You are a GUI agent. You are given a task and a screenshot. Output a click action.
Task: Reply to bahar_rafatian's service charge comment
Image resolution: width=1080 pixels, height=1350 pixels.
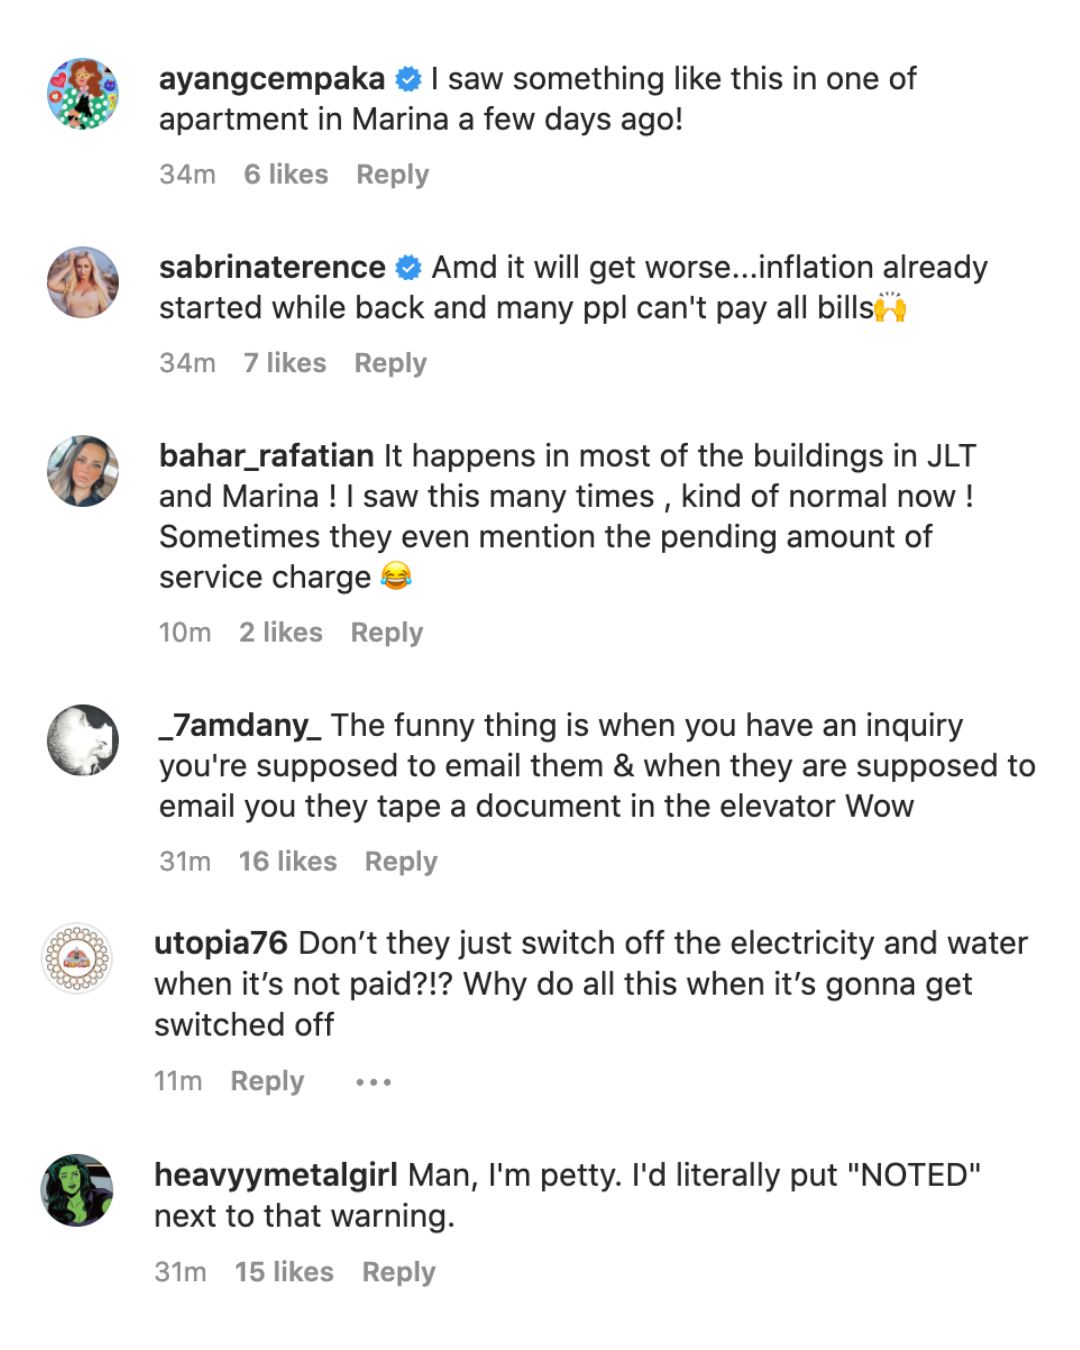point(387,633)
